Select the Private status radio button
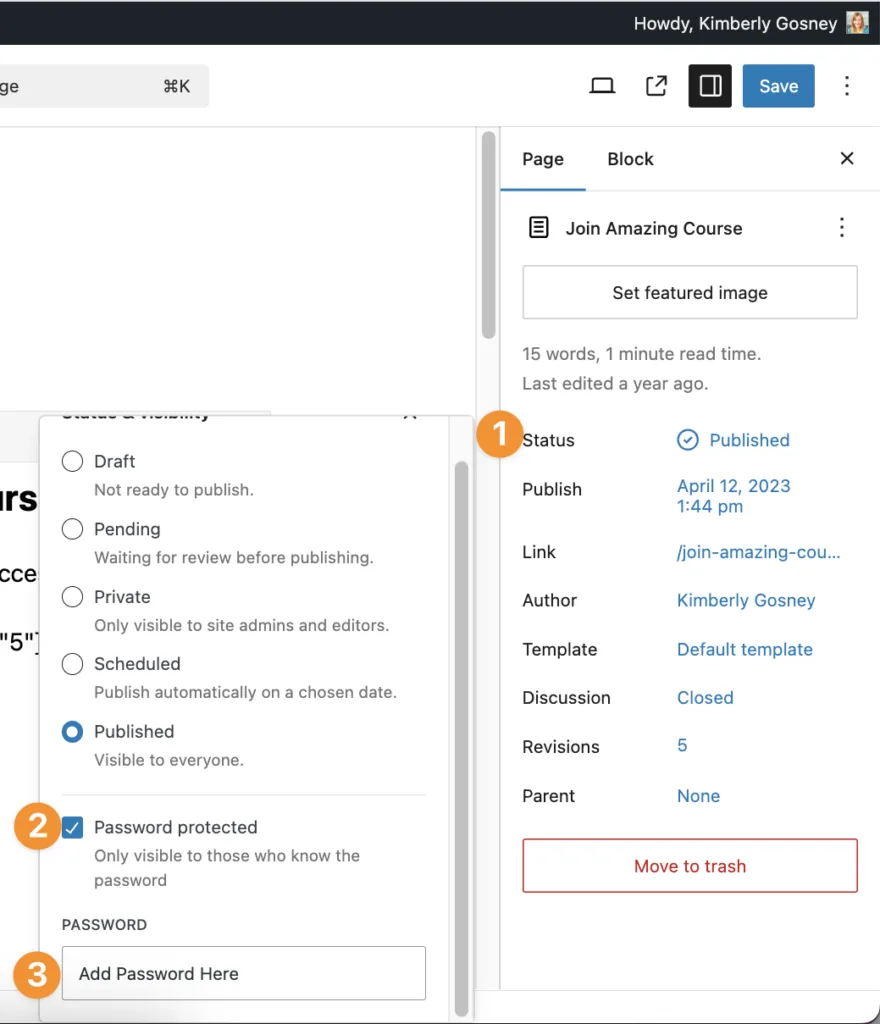This screenshot has height=1024, width=880. [x=72, y=597]
